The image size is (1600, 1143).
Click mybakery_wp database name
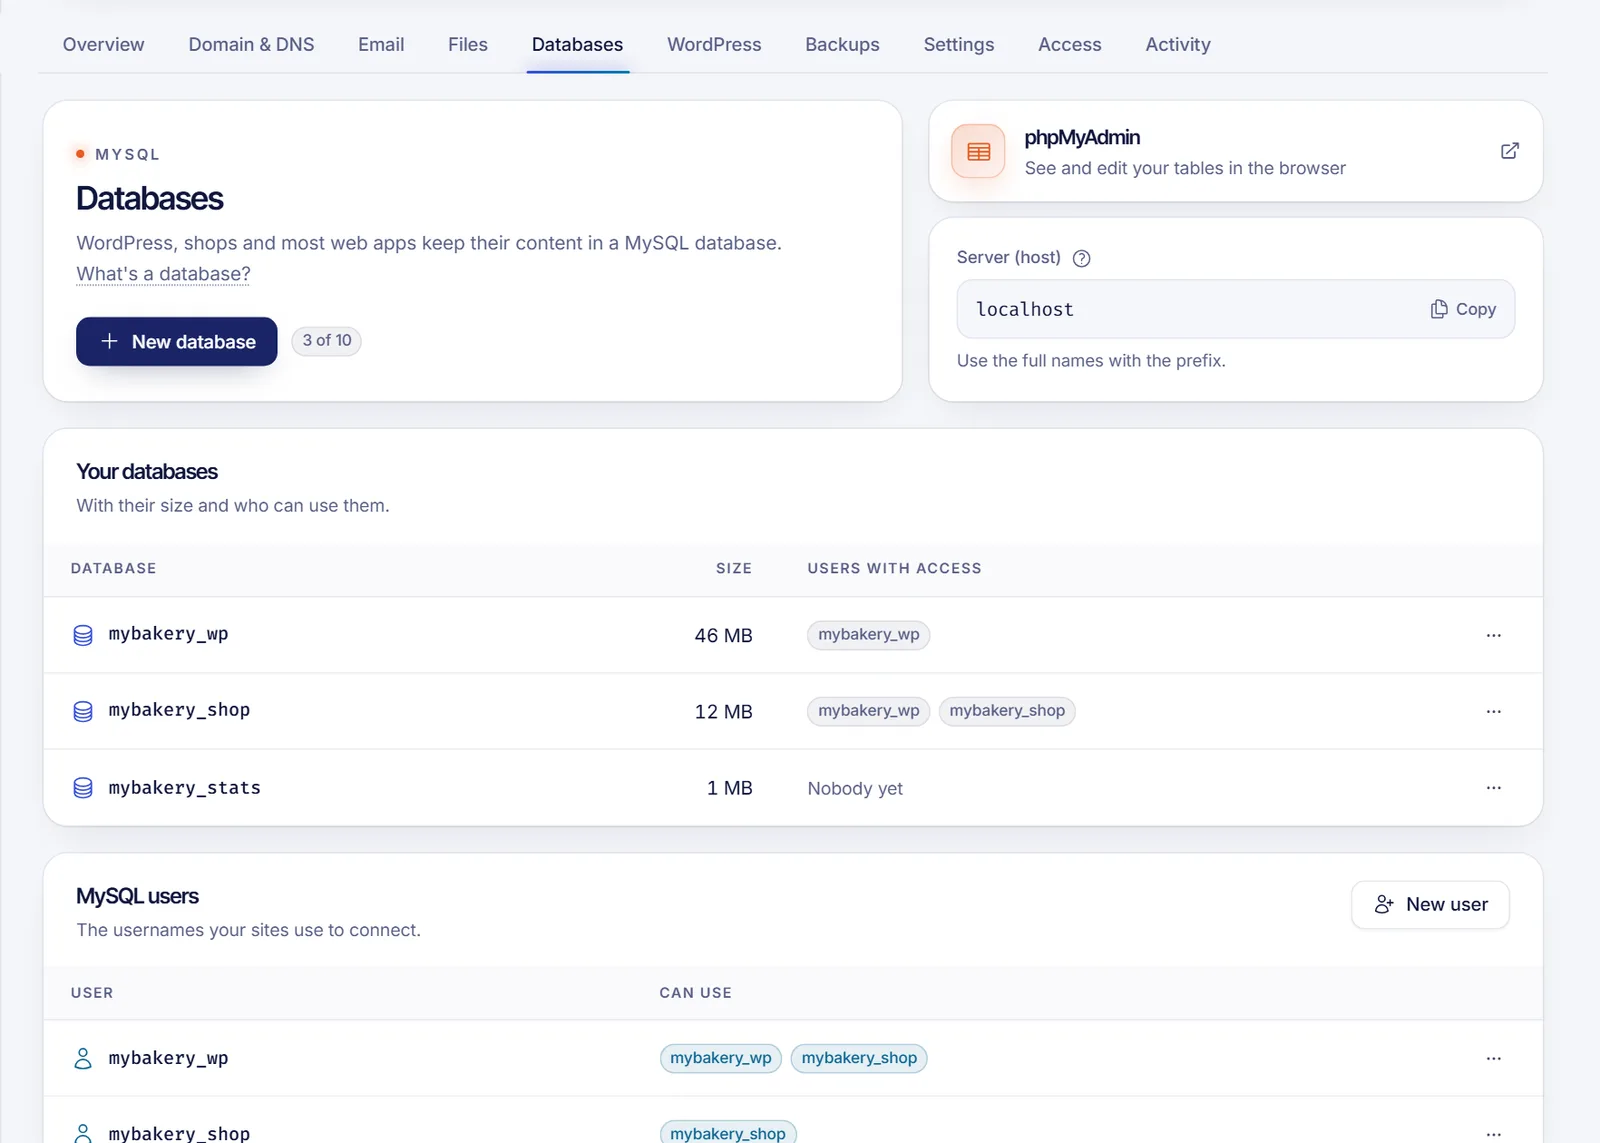click(x=168, y=634)
